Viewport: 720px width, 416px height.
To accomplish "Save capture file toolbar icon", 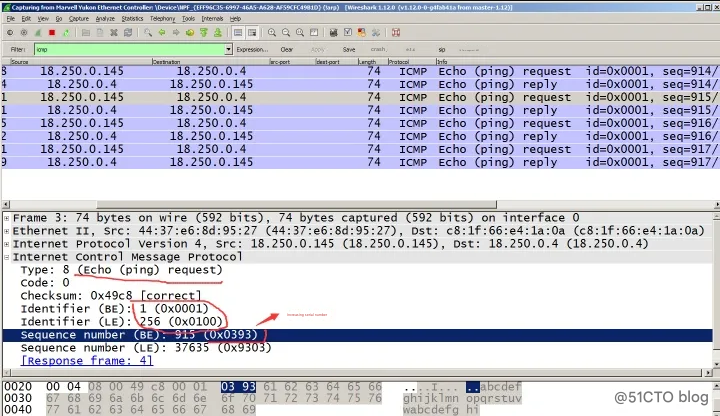I will (100, 33).
